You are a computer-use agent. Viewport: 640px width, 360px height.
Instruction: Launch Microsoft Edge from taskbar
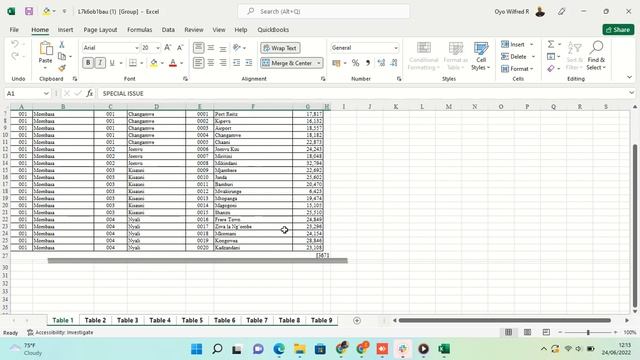coord(279,349)
